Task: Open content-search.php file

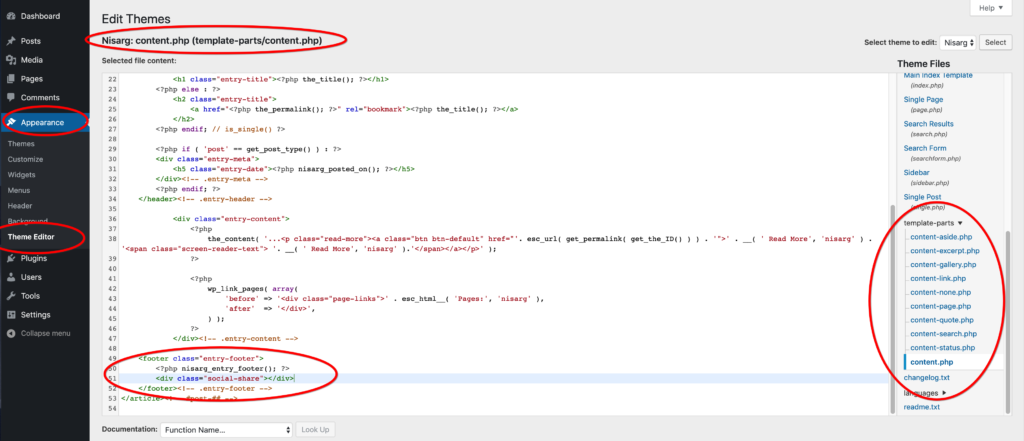Action: (944, 334)
